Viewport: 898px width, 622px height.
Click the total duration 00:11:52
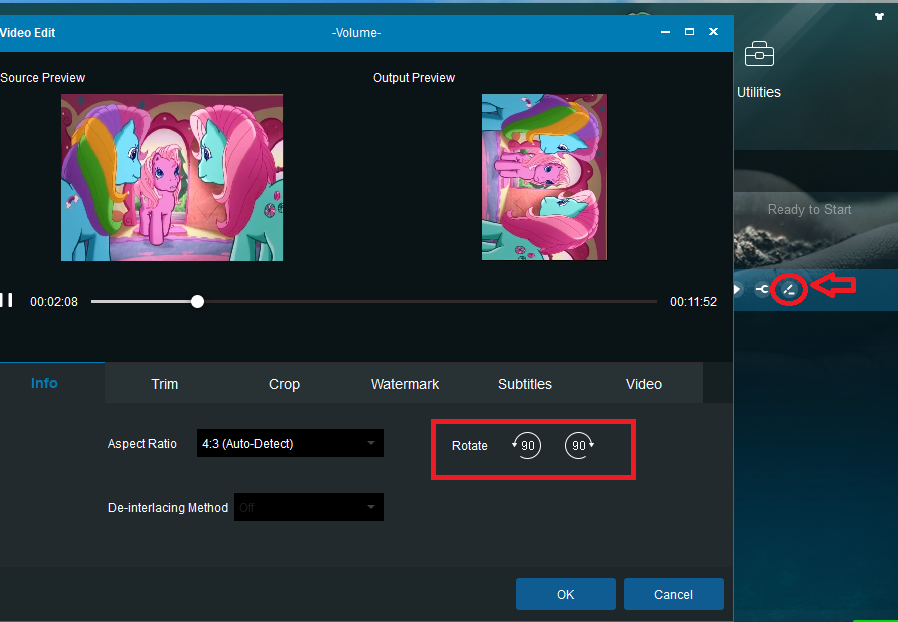click(694, 302)
